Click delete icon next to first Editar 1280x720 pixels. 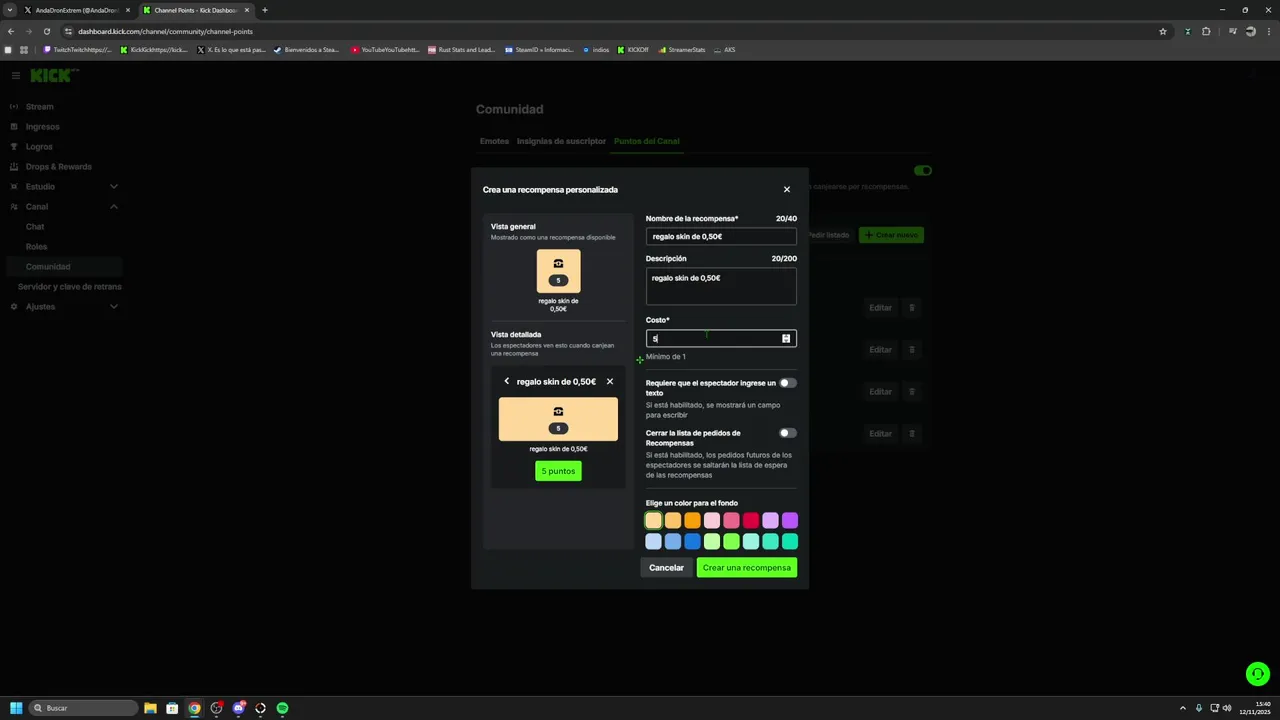coord(912,308)
